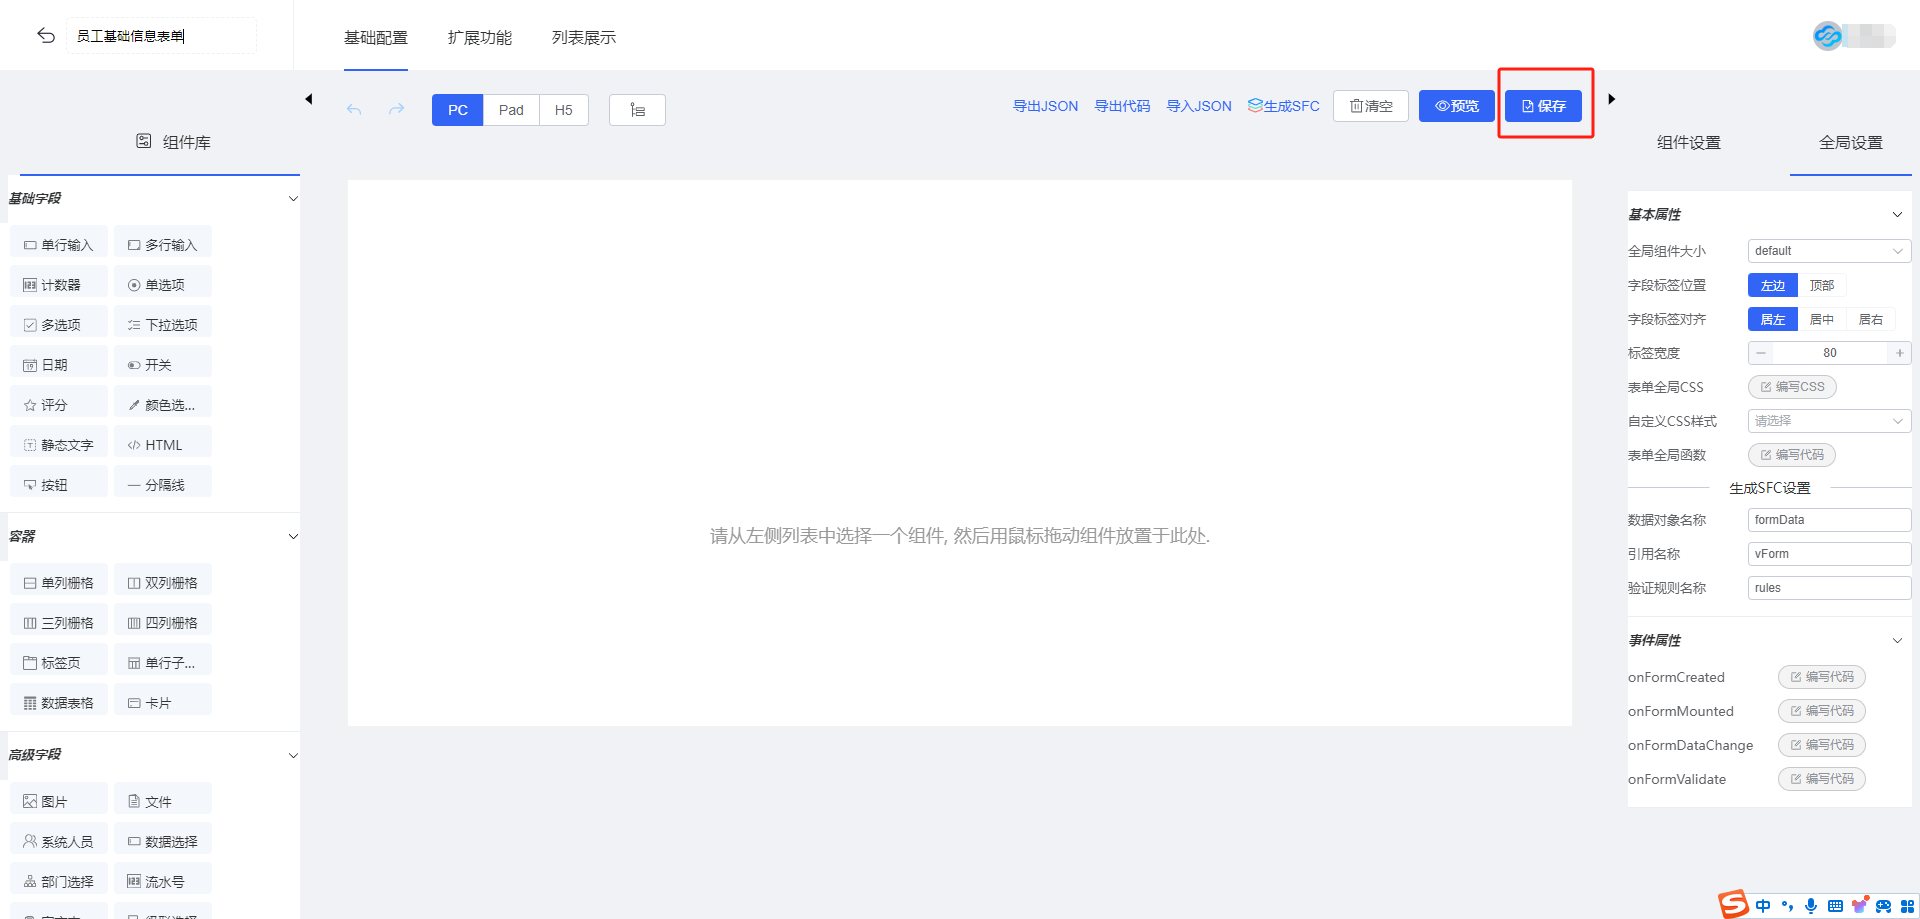Collapse the 基础字段 section
The image size is (1920, 919).
[x=293, y=198]
